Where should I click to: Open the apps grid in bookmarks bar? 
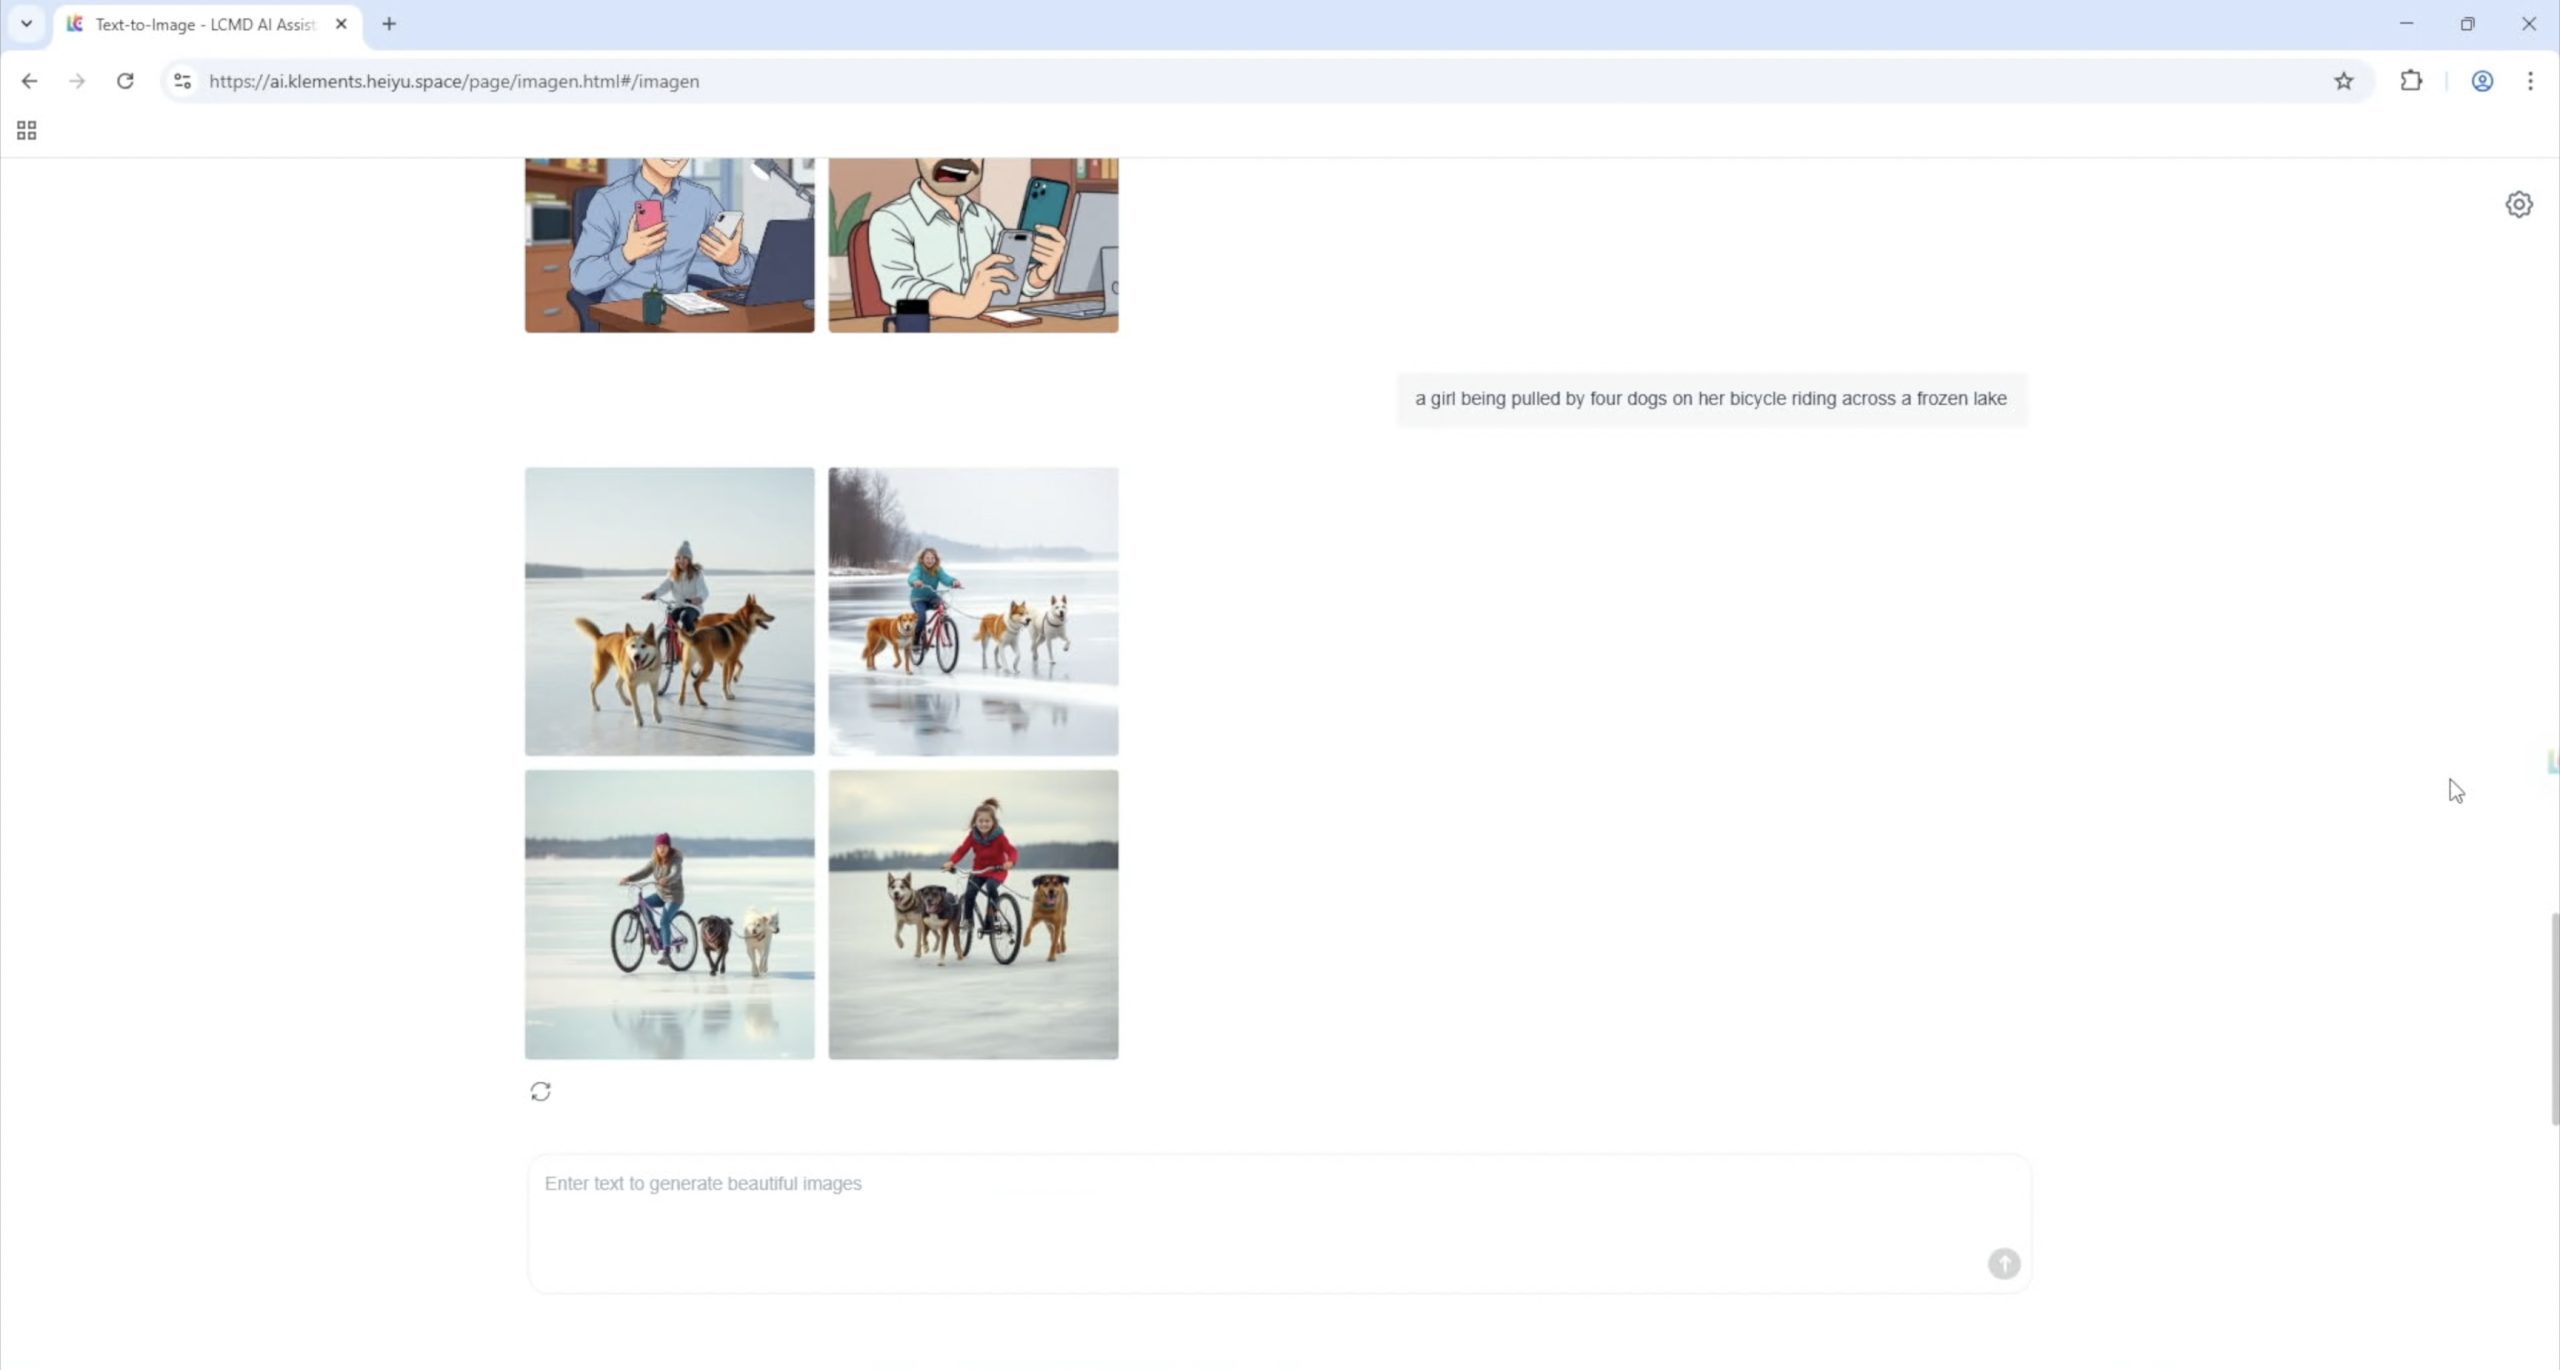(x=27, y=131)
